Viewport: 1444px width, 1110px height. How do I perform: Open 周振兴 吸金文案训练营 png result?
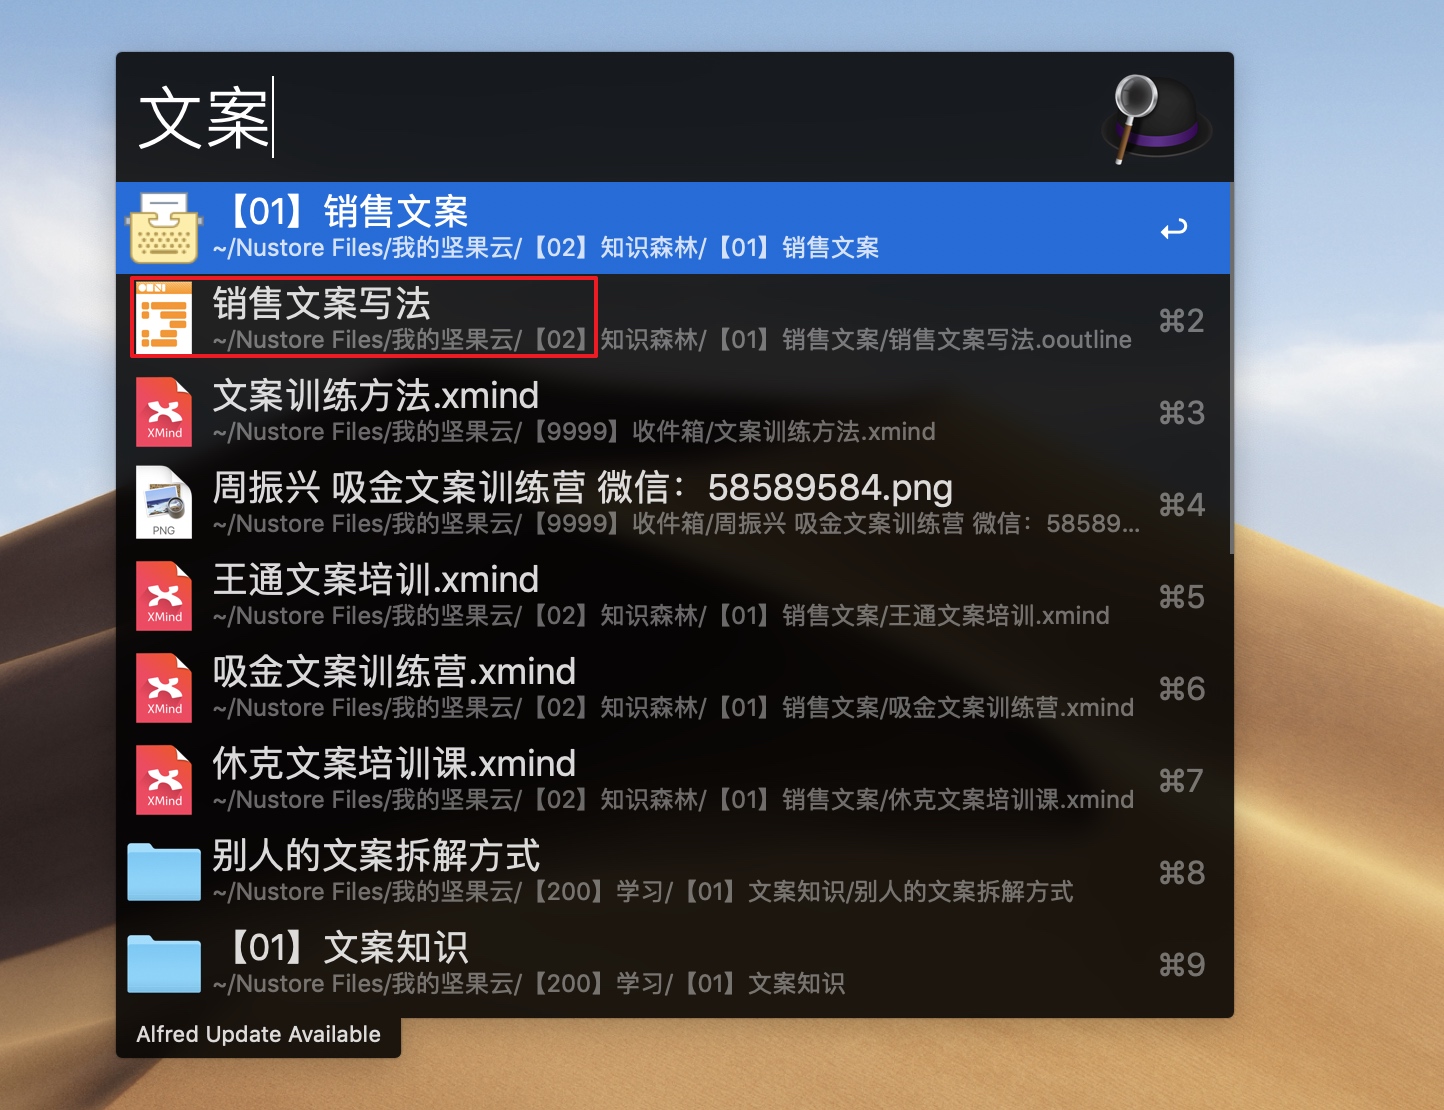673,504
